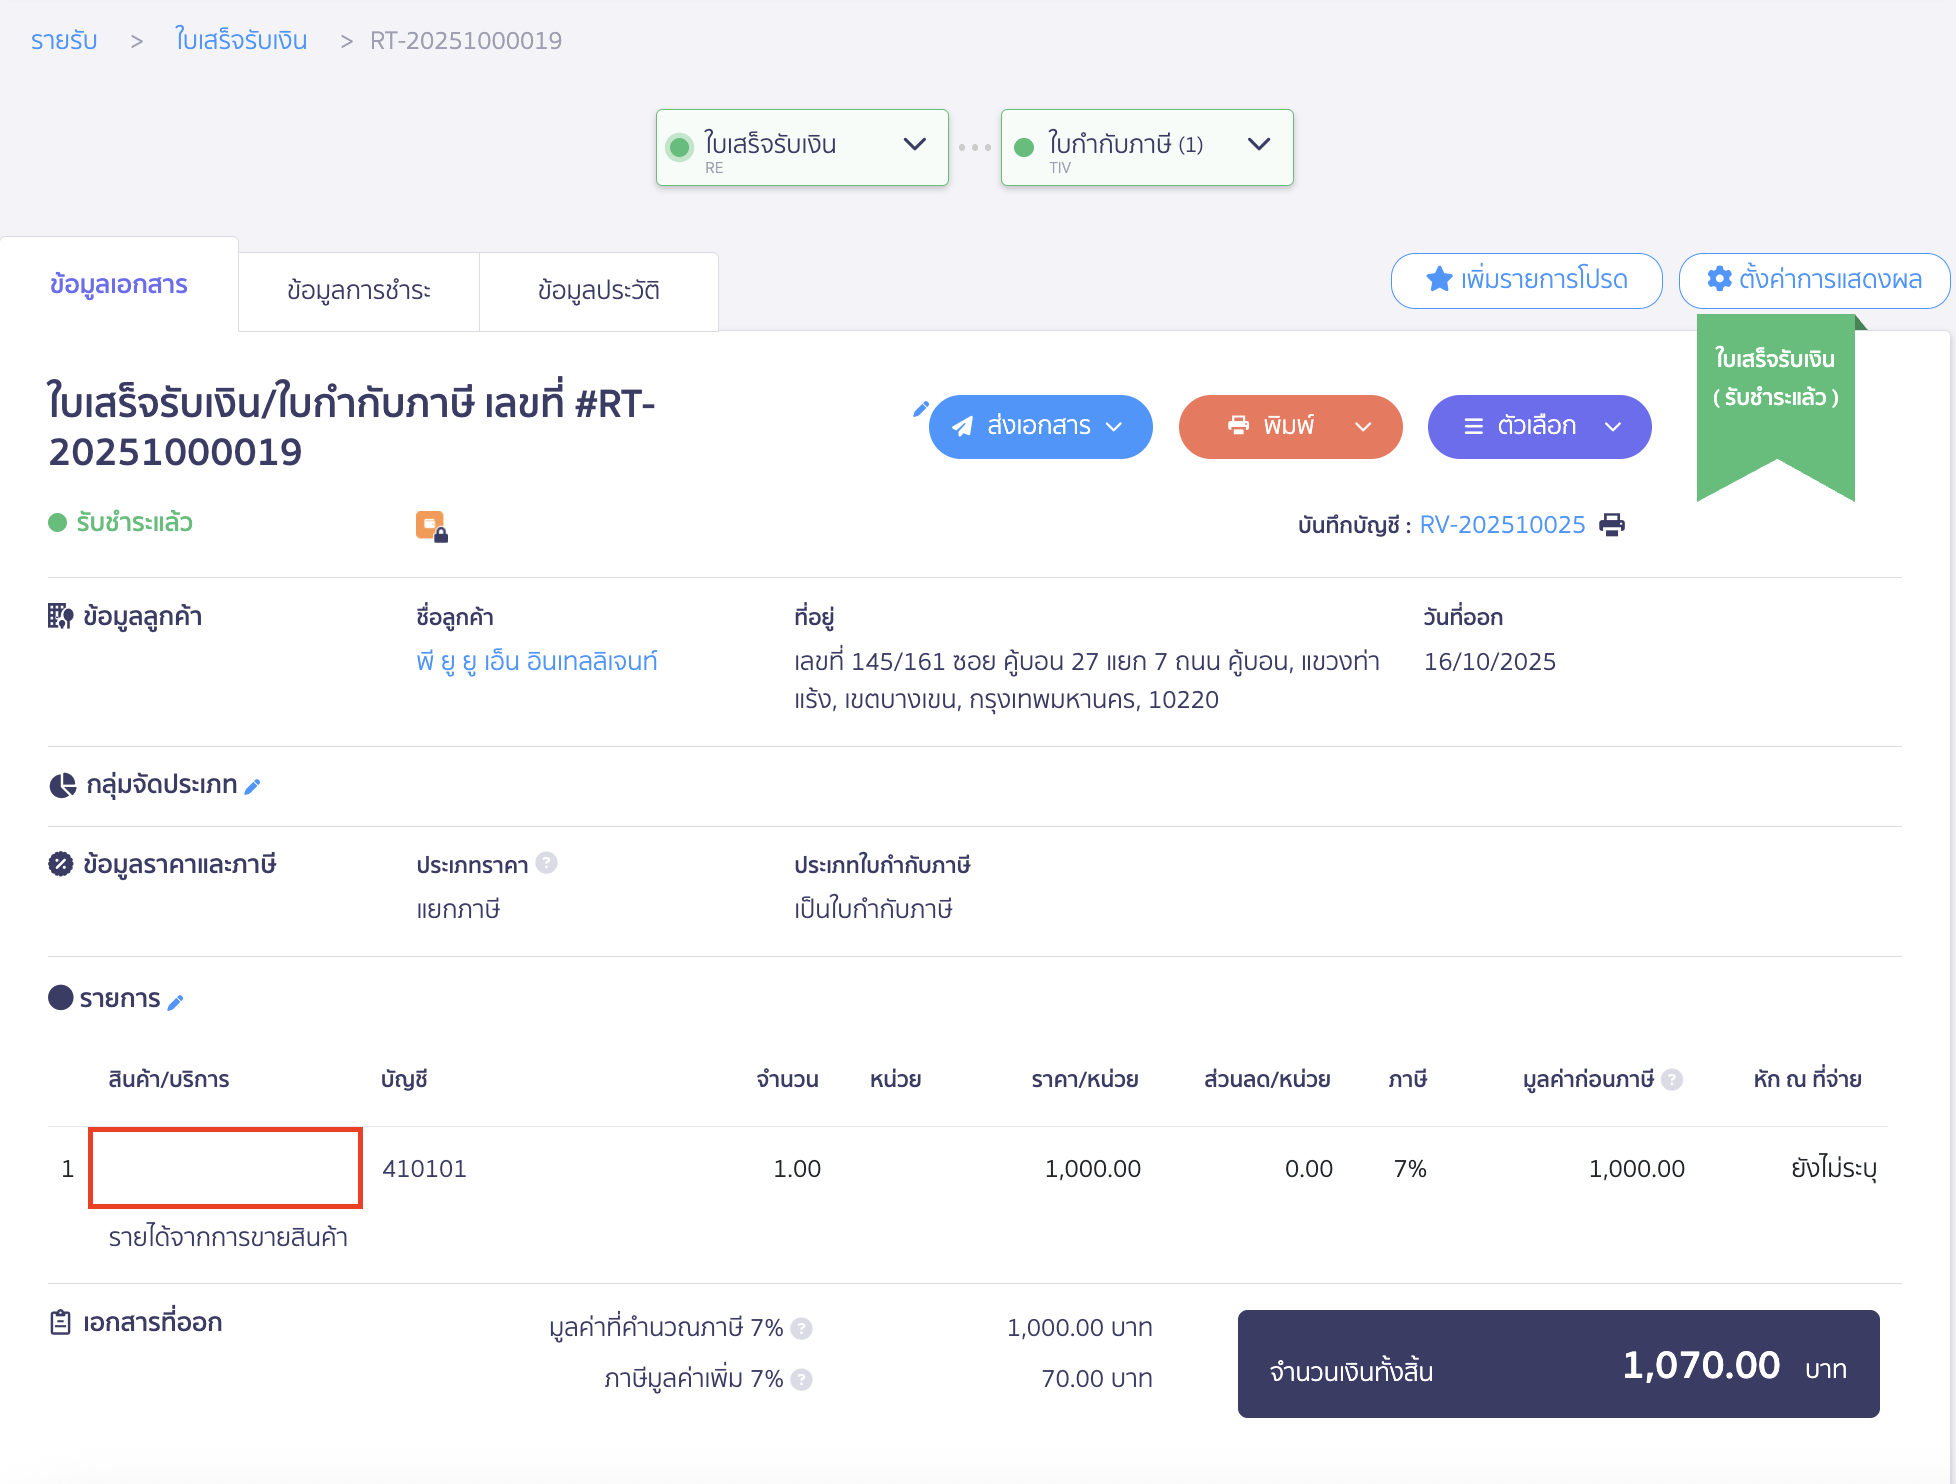Click the gear icon in ตั้งค่าการแสดงผล
This screenshot has height=1484, width=1956.
pos(1719,280)
